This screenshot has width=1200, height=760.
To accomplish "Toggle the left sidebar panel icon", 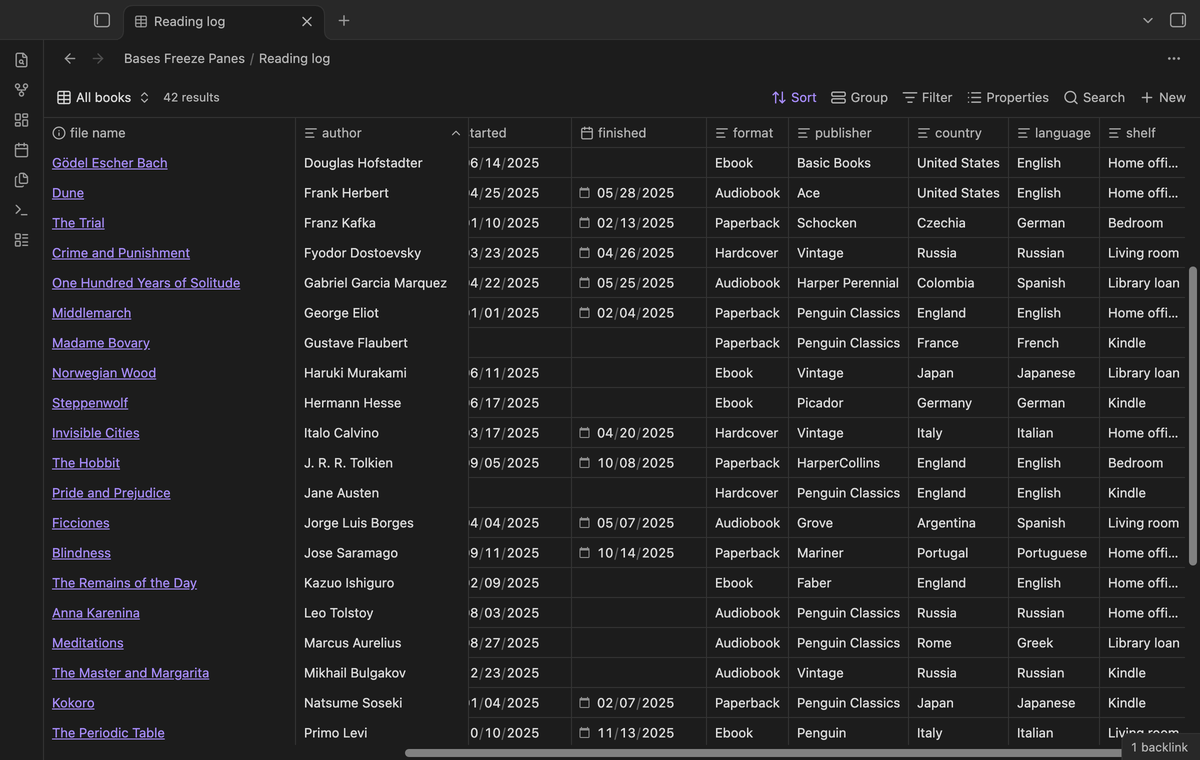I will pyautogui.click(x=102, y=20).
